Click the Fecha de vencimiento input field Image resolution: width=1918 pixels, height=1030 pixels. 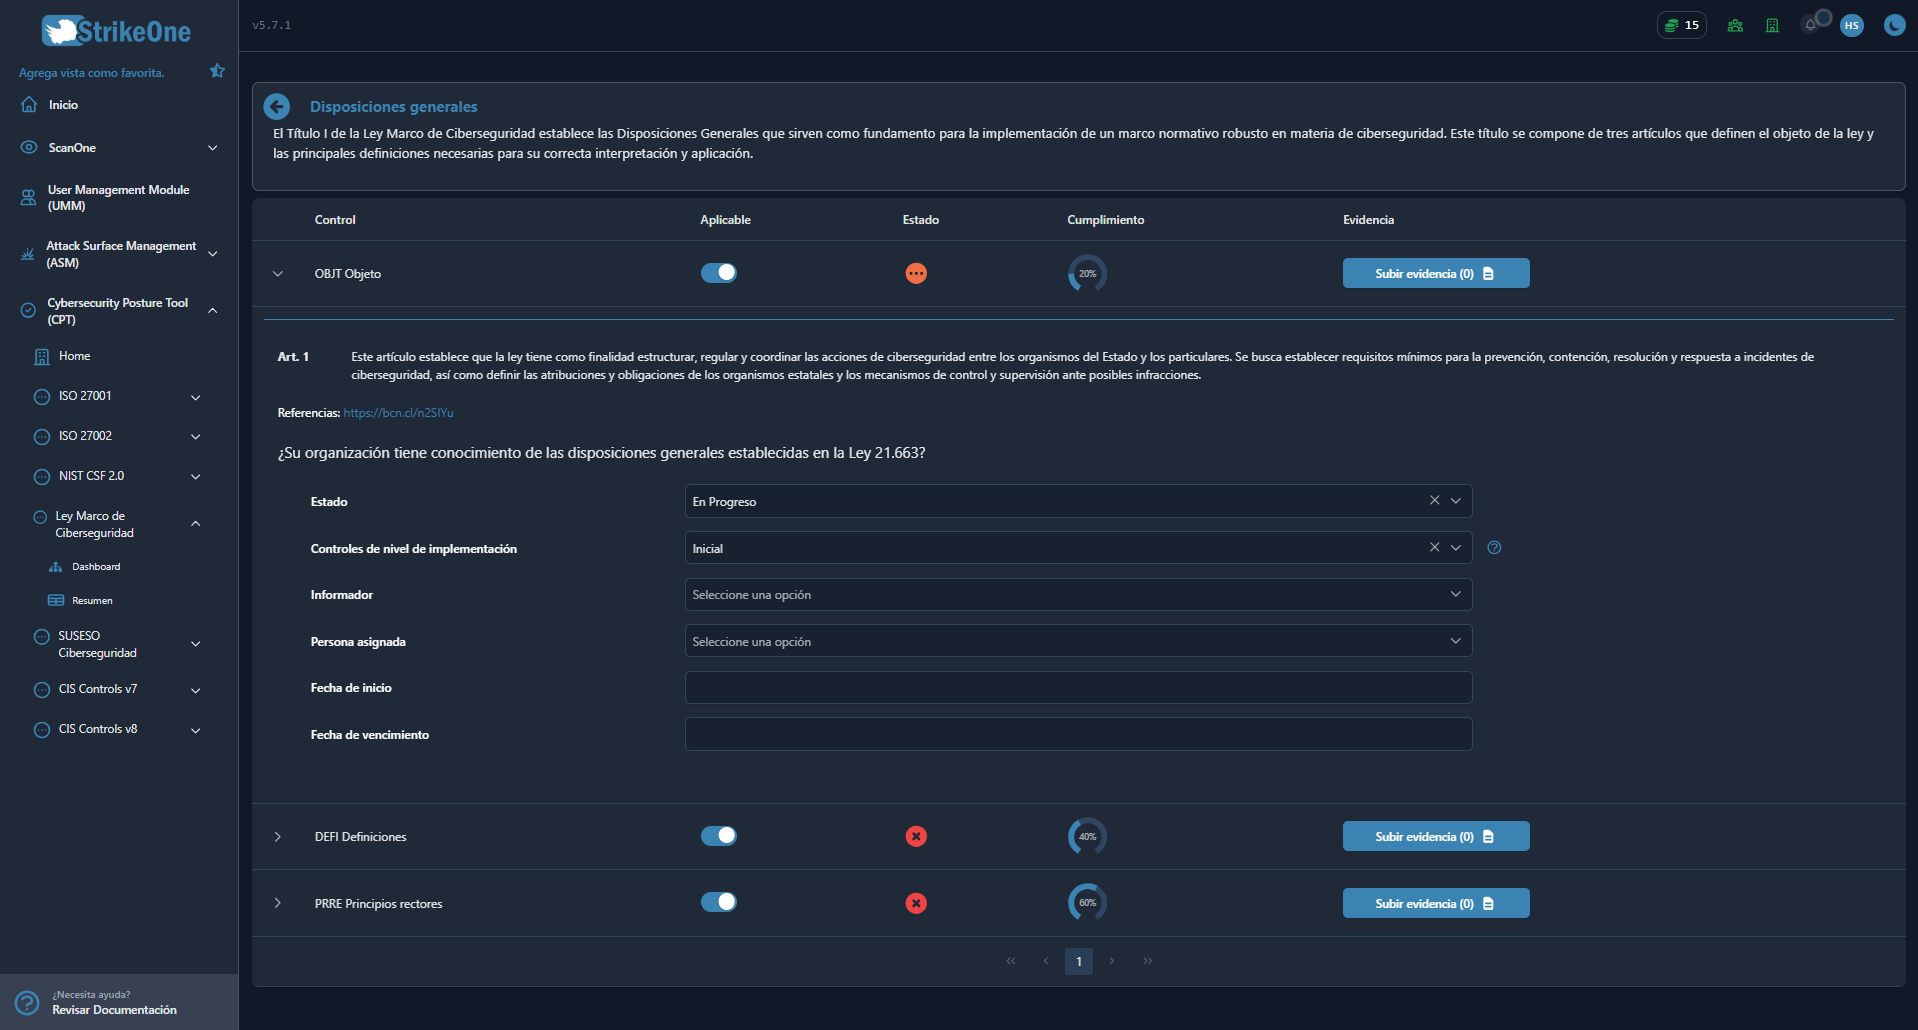[x=1078, y=734]
